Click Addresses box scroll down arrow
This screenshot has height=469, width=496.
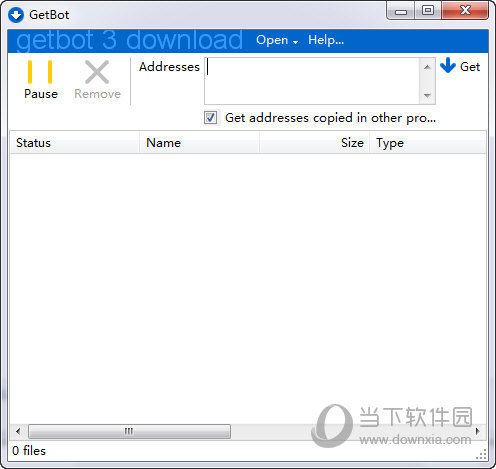427,95
